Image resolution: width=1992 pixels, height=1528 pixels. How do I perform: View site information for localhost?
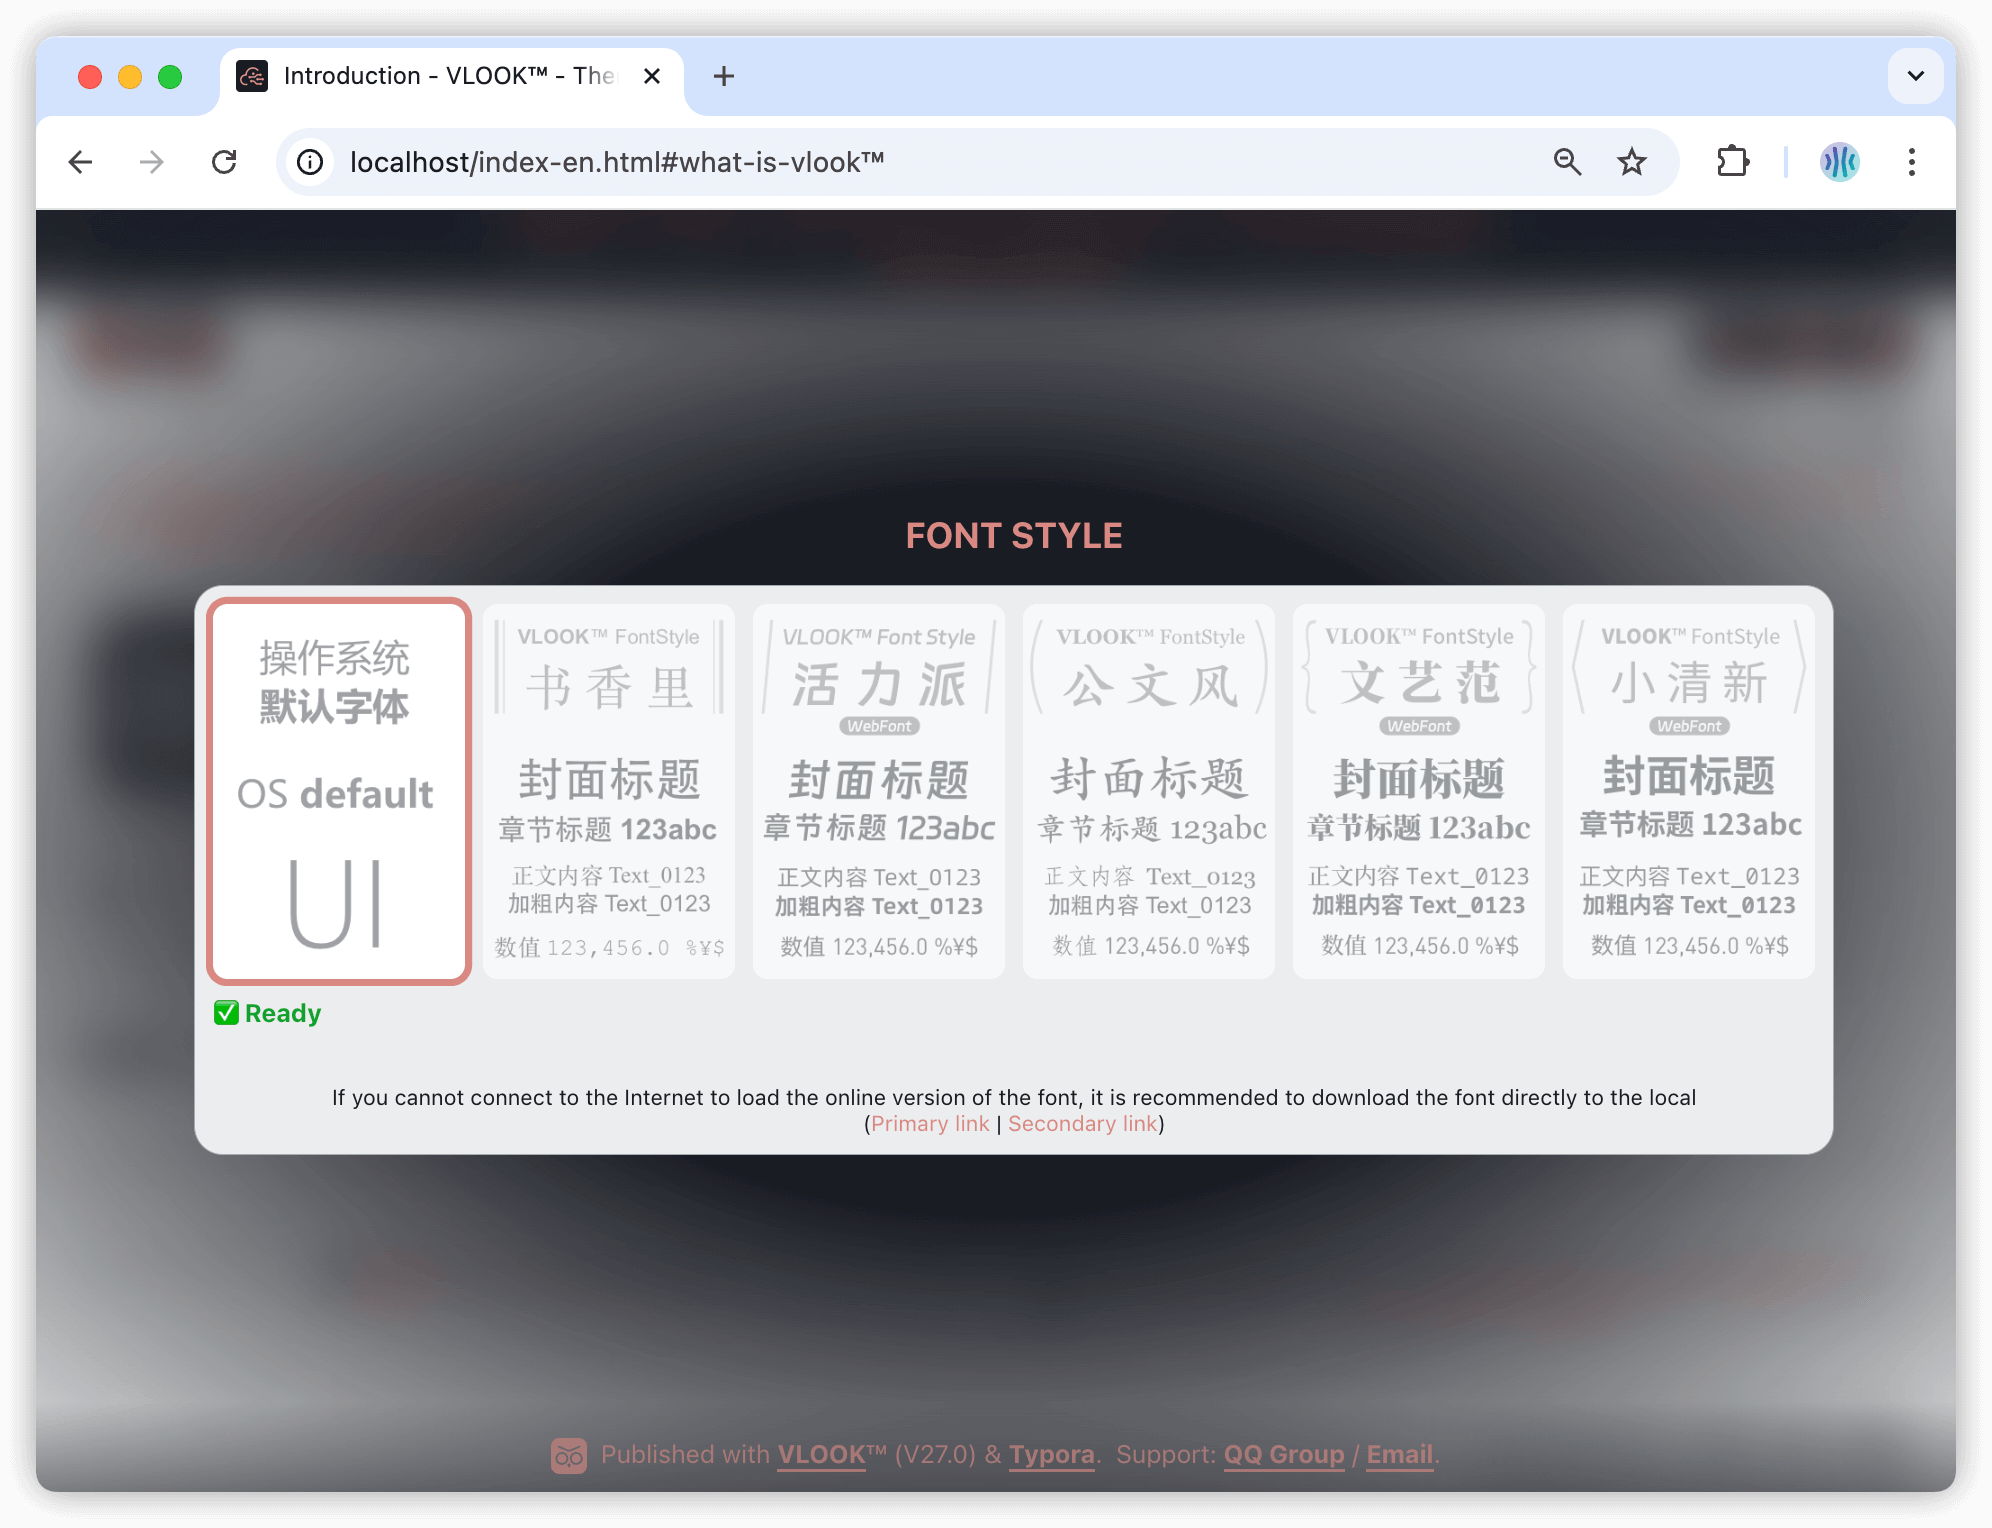coord(311,162)
